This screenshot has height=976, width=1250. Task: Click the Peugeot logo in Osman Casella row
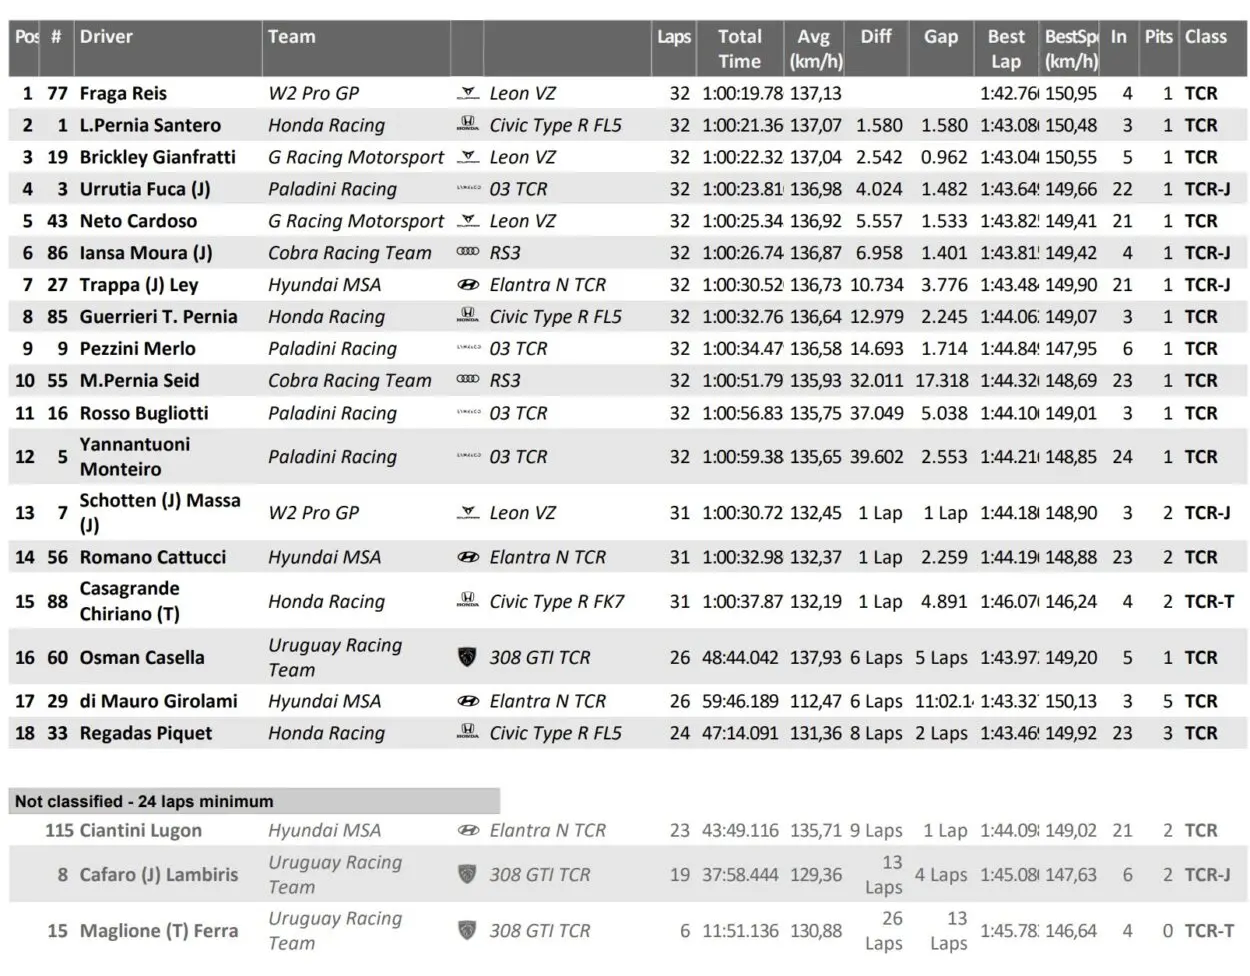pyautogui.click(x=467, y=657)
